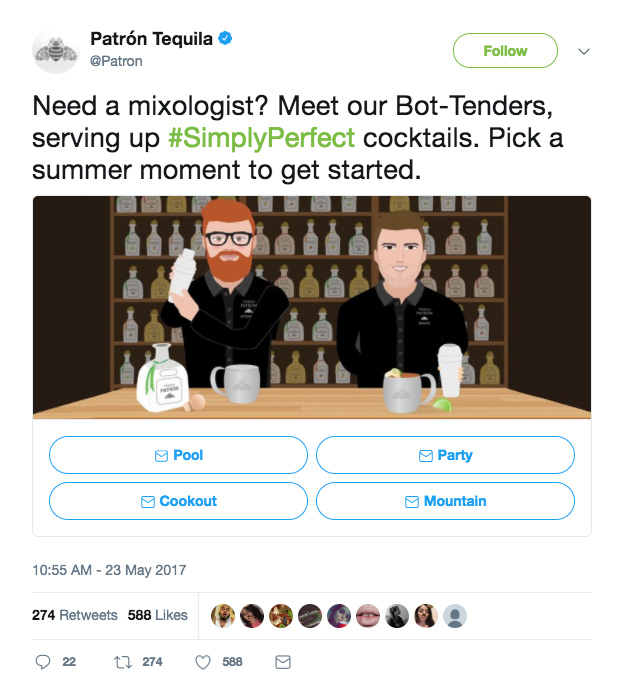The width and height of the screenshot is (627, 675).
Task: Click the direct message envelope icon
Action: (283, 662)
